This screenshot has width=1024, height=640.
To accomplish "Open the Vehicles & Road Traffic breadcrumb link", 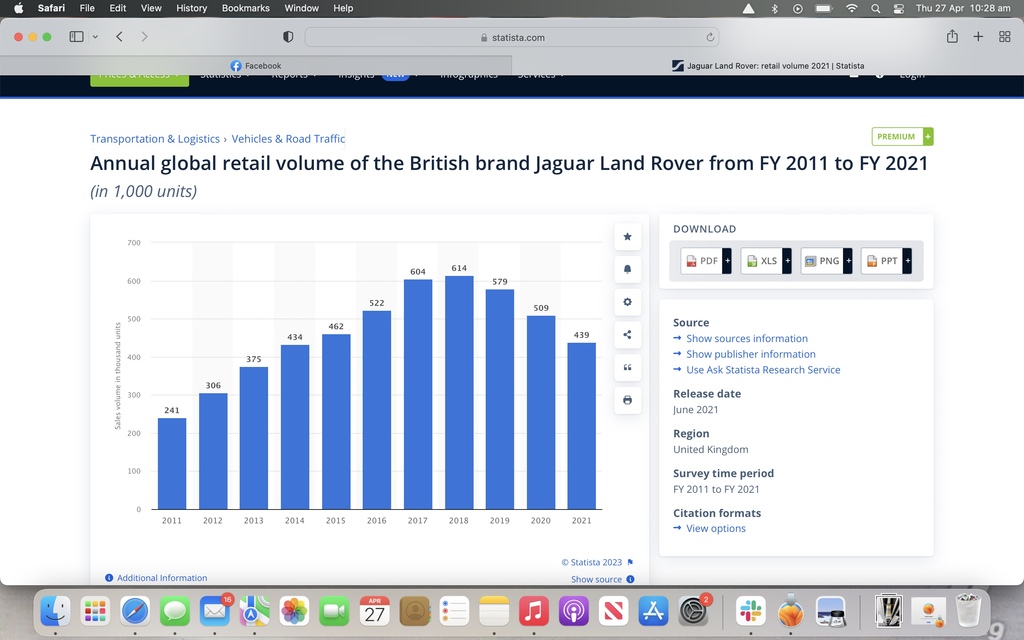I will pos(288,139).
